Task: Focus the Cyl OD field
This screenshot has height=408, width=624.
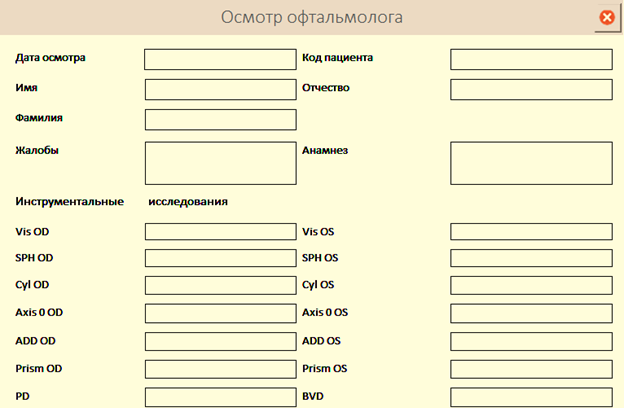Action: click(220, 285)
